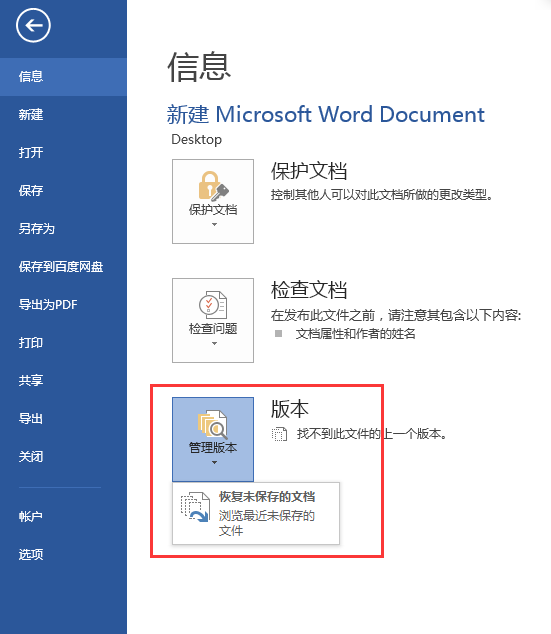Select 导出为PDF in the sidebar
The height and width of the screenshot is (634, 551).
click(63, 304)
